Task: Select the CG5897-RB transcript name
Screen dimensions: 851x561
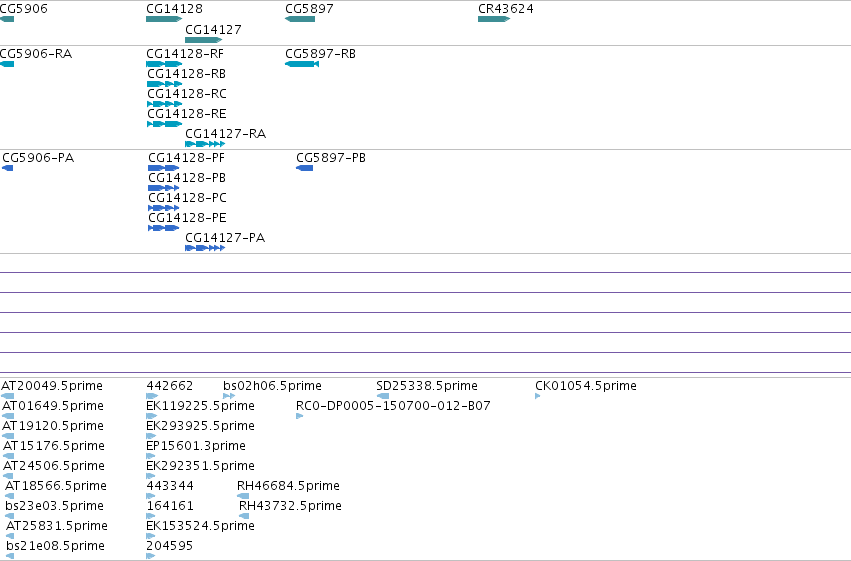Action: point(320,54)
